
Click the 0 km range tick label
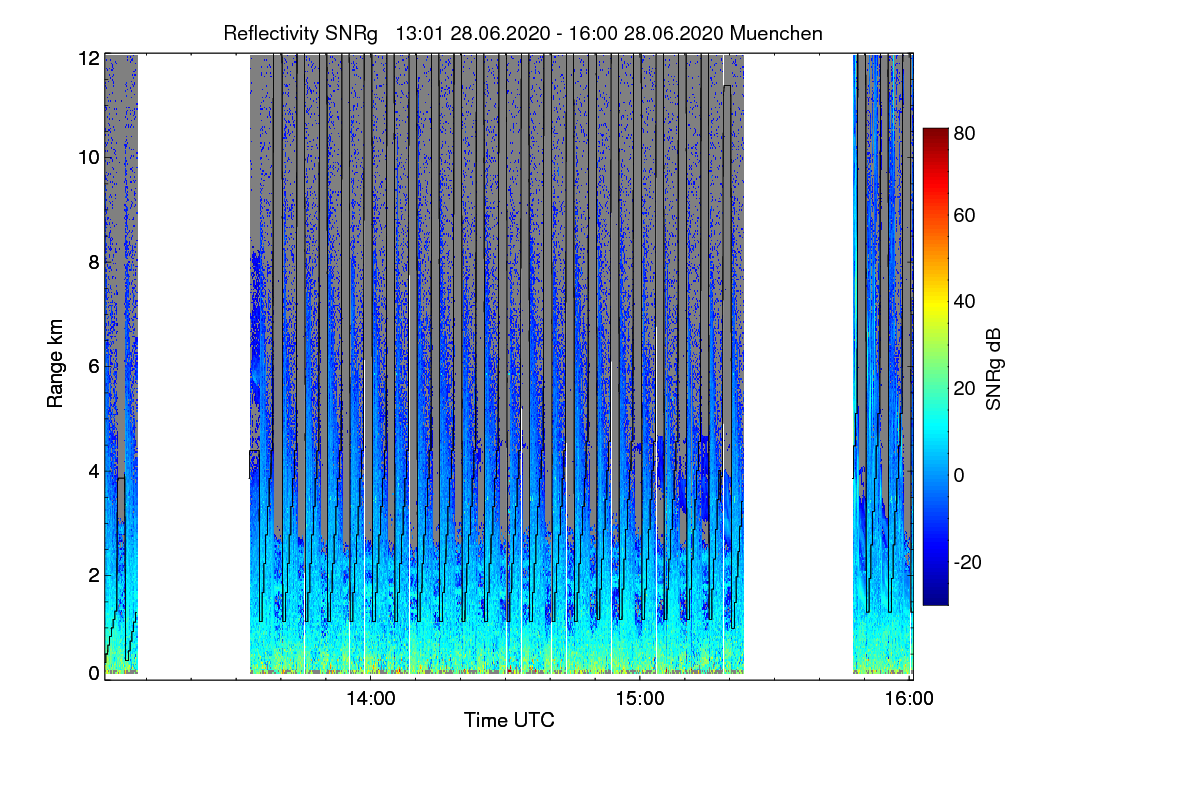pyautogui.click(x=94, y=673)
